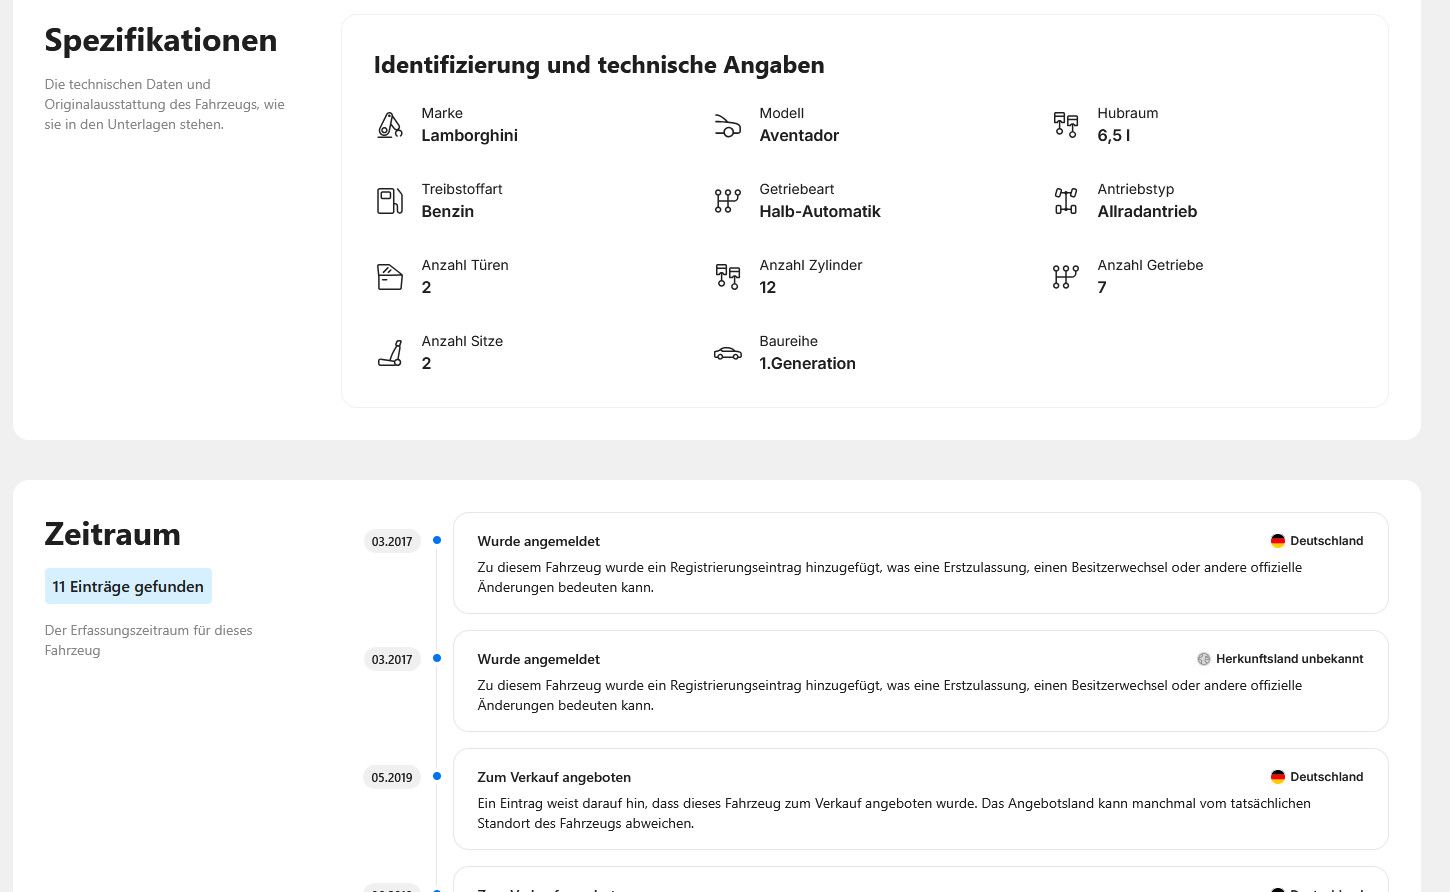Click the Hubraum engine icon beside 6,5 l
Viewport: 1450px width, 892px height.
click(x=1066, y=125)
